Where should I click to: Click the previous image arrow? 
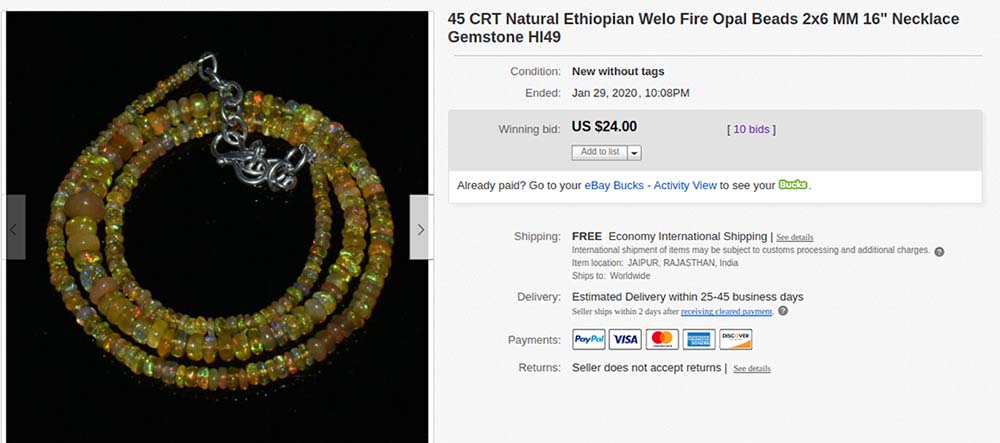pyautogui.click(x=14, y=228)
